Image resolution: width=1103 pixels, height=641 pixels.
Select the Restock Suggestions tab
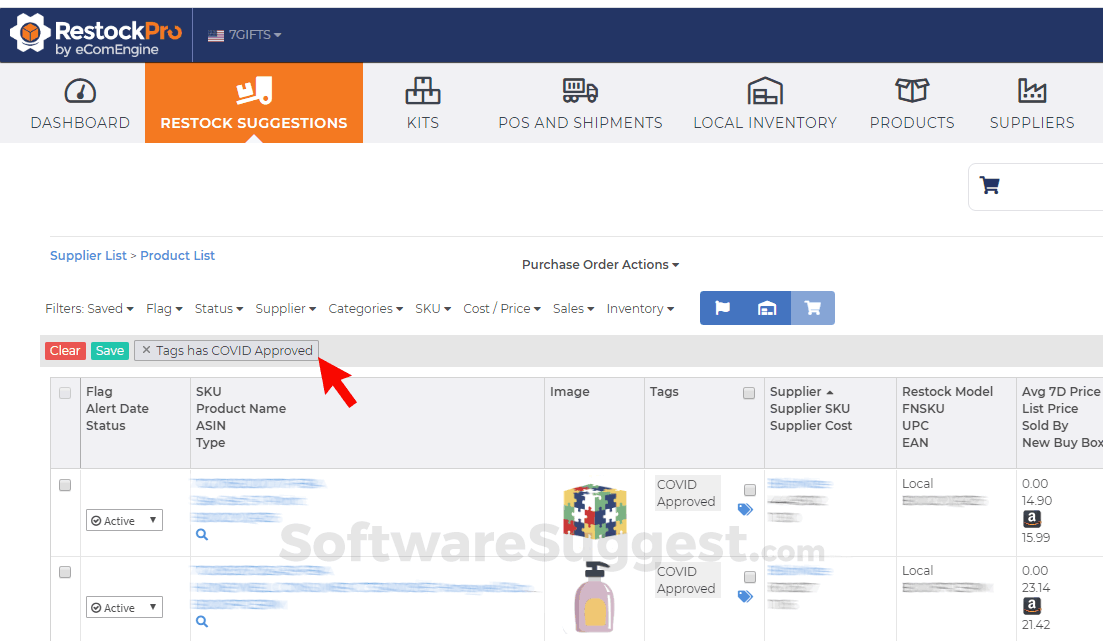pyautogui.click(x=253, y=103)
